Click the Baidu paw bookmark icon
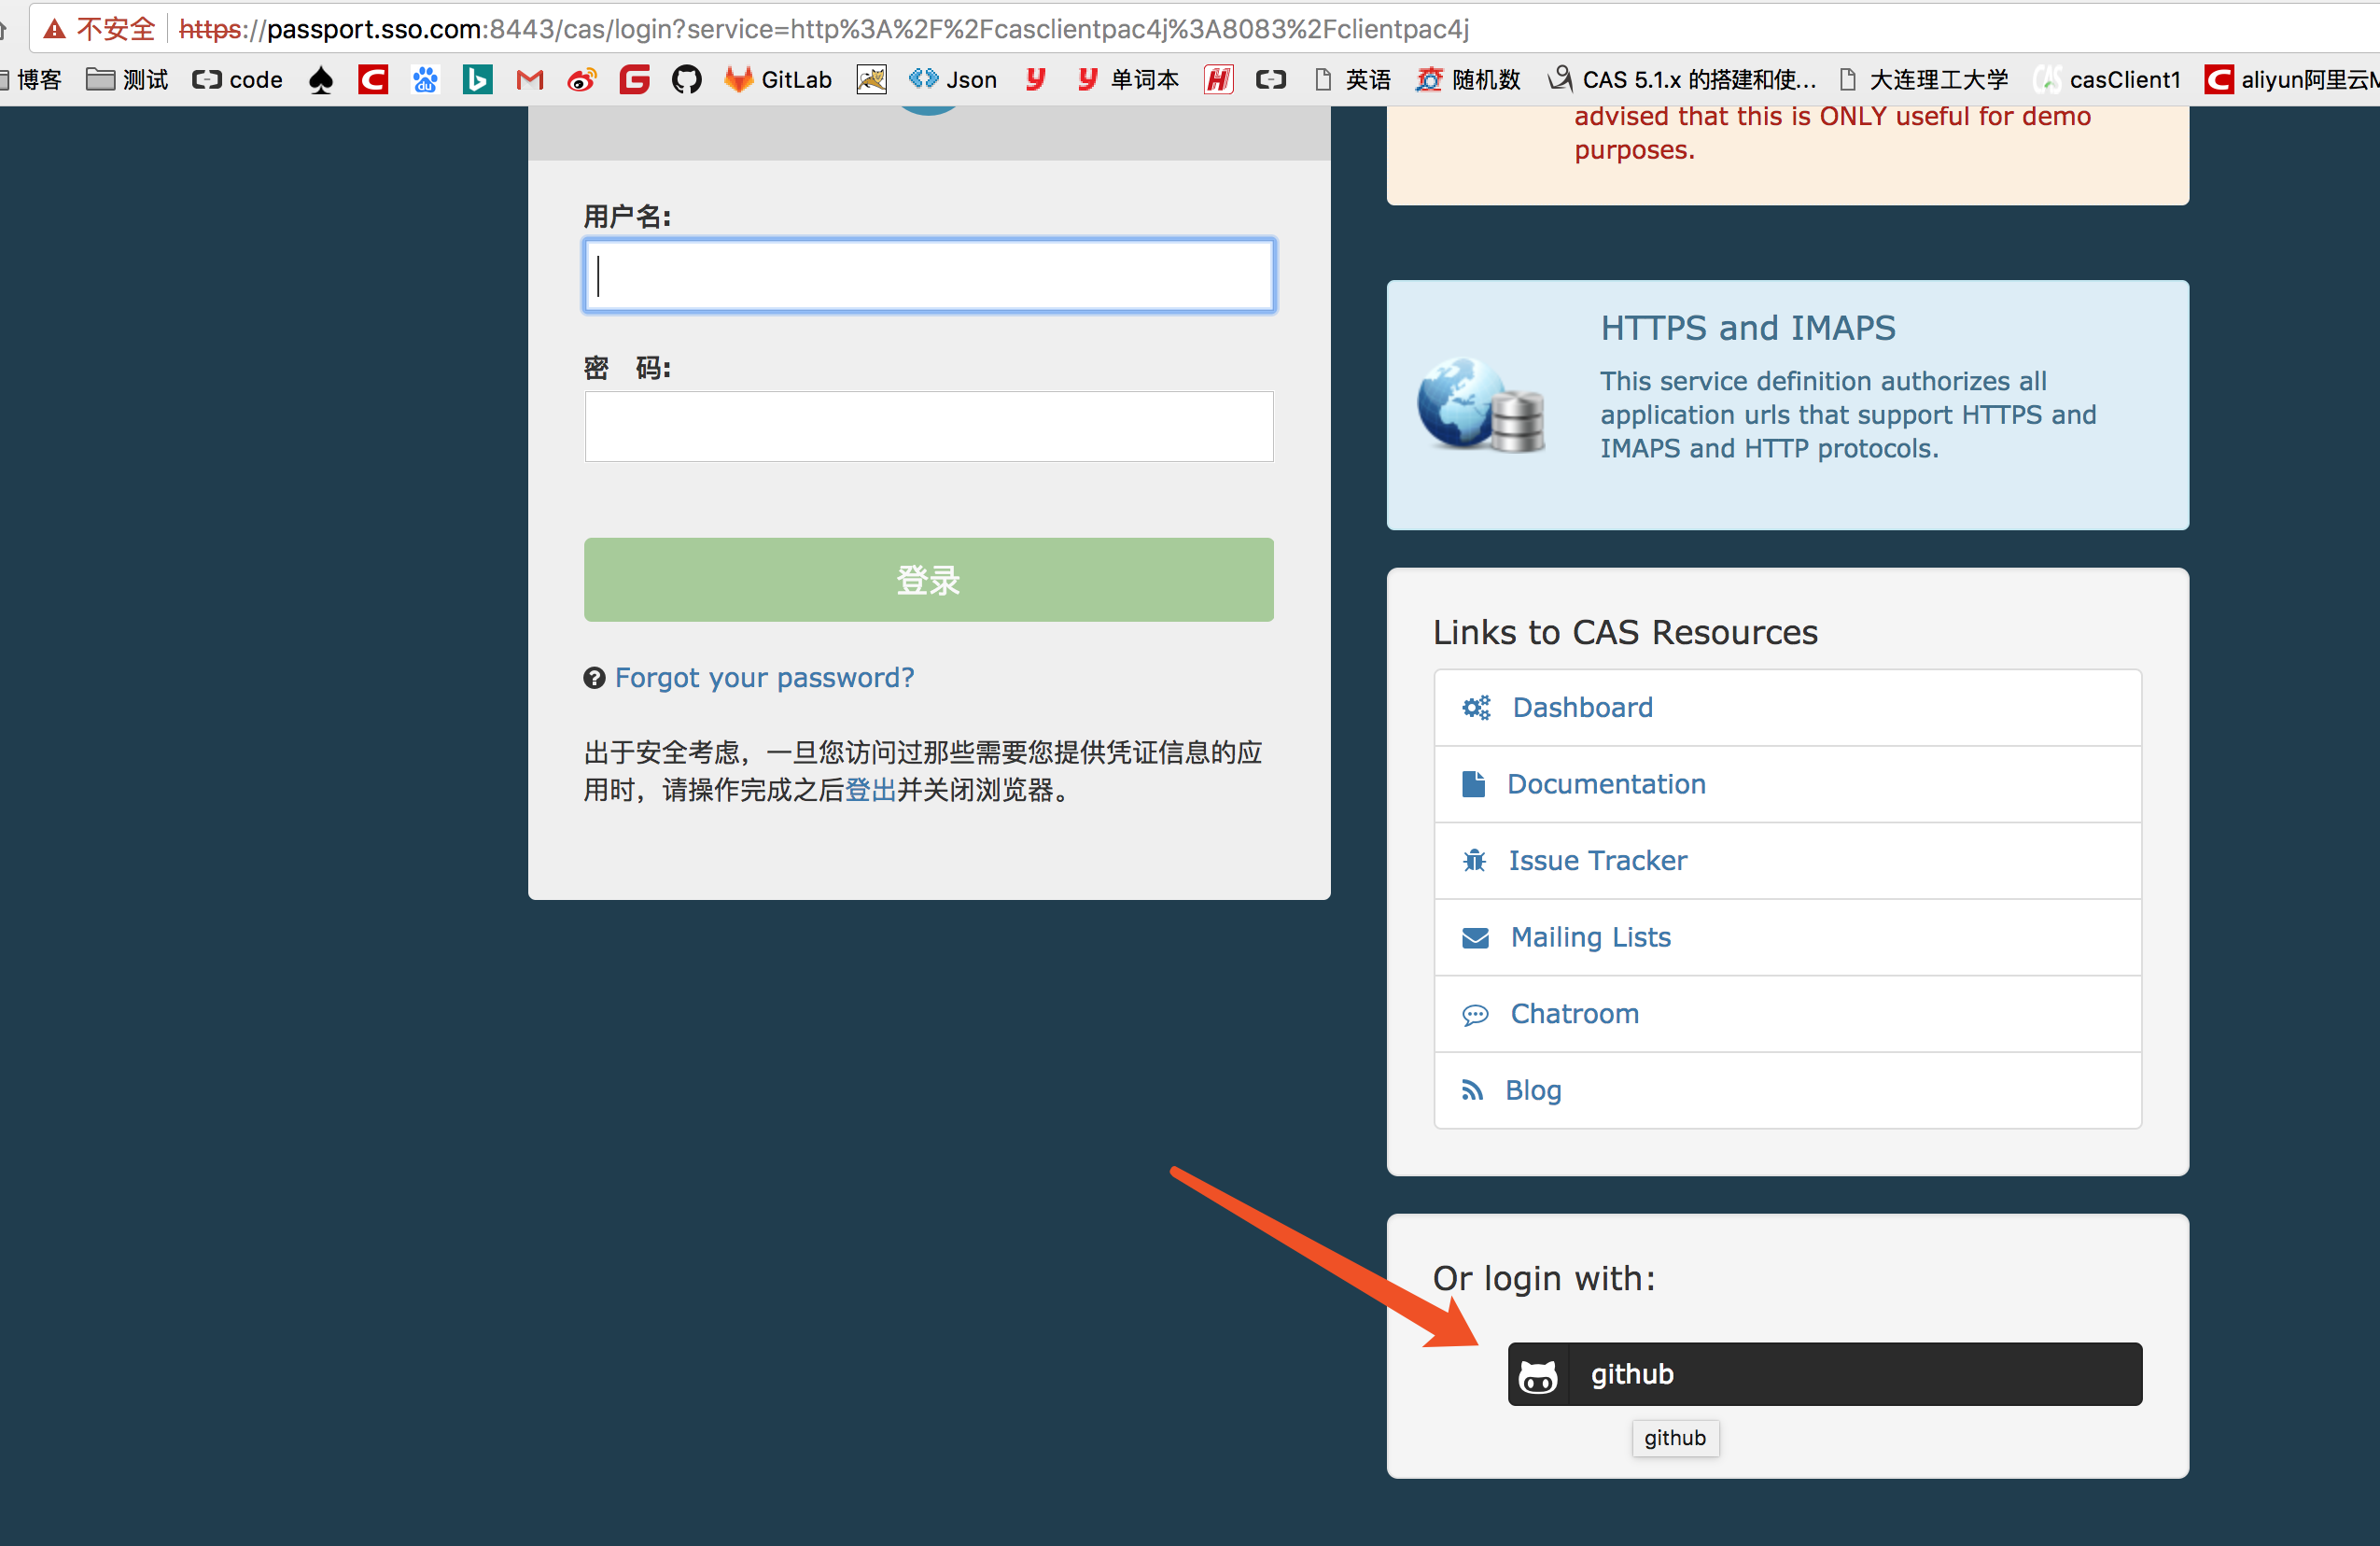Image resolution: width=2380 pixels, height=1546 pixels. [x=425, y=80]
